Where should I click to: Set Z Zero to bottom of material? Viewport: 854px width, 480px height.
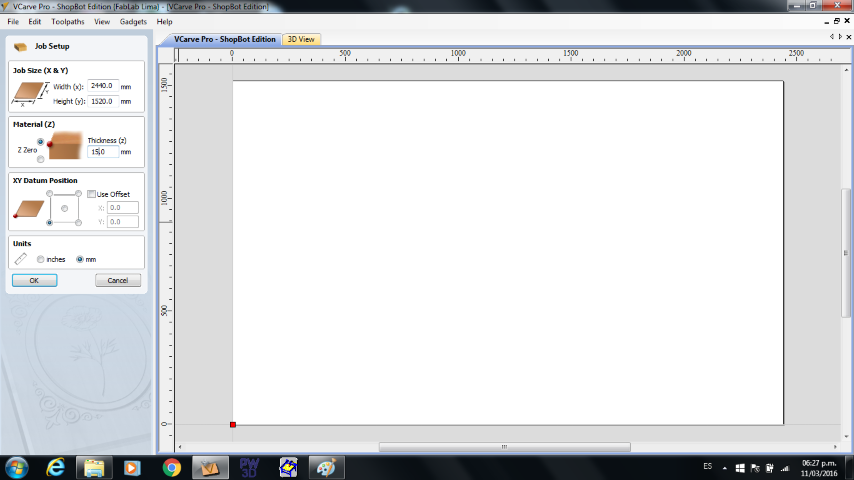point(40,160)
